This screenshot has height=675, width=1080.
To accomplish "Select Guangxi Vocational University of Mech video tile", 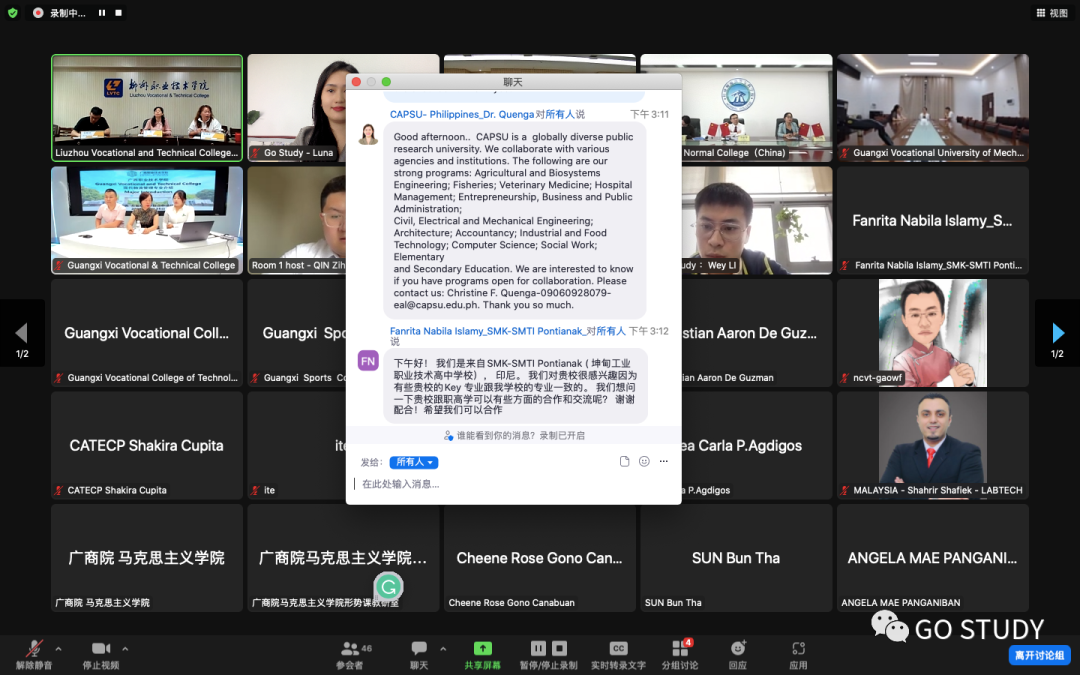I will [933, 107].
